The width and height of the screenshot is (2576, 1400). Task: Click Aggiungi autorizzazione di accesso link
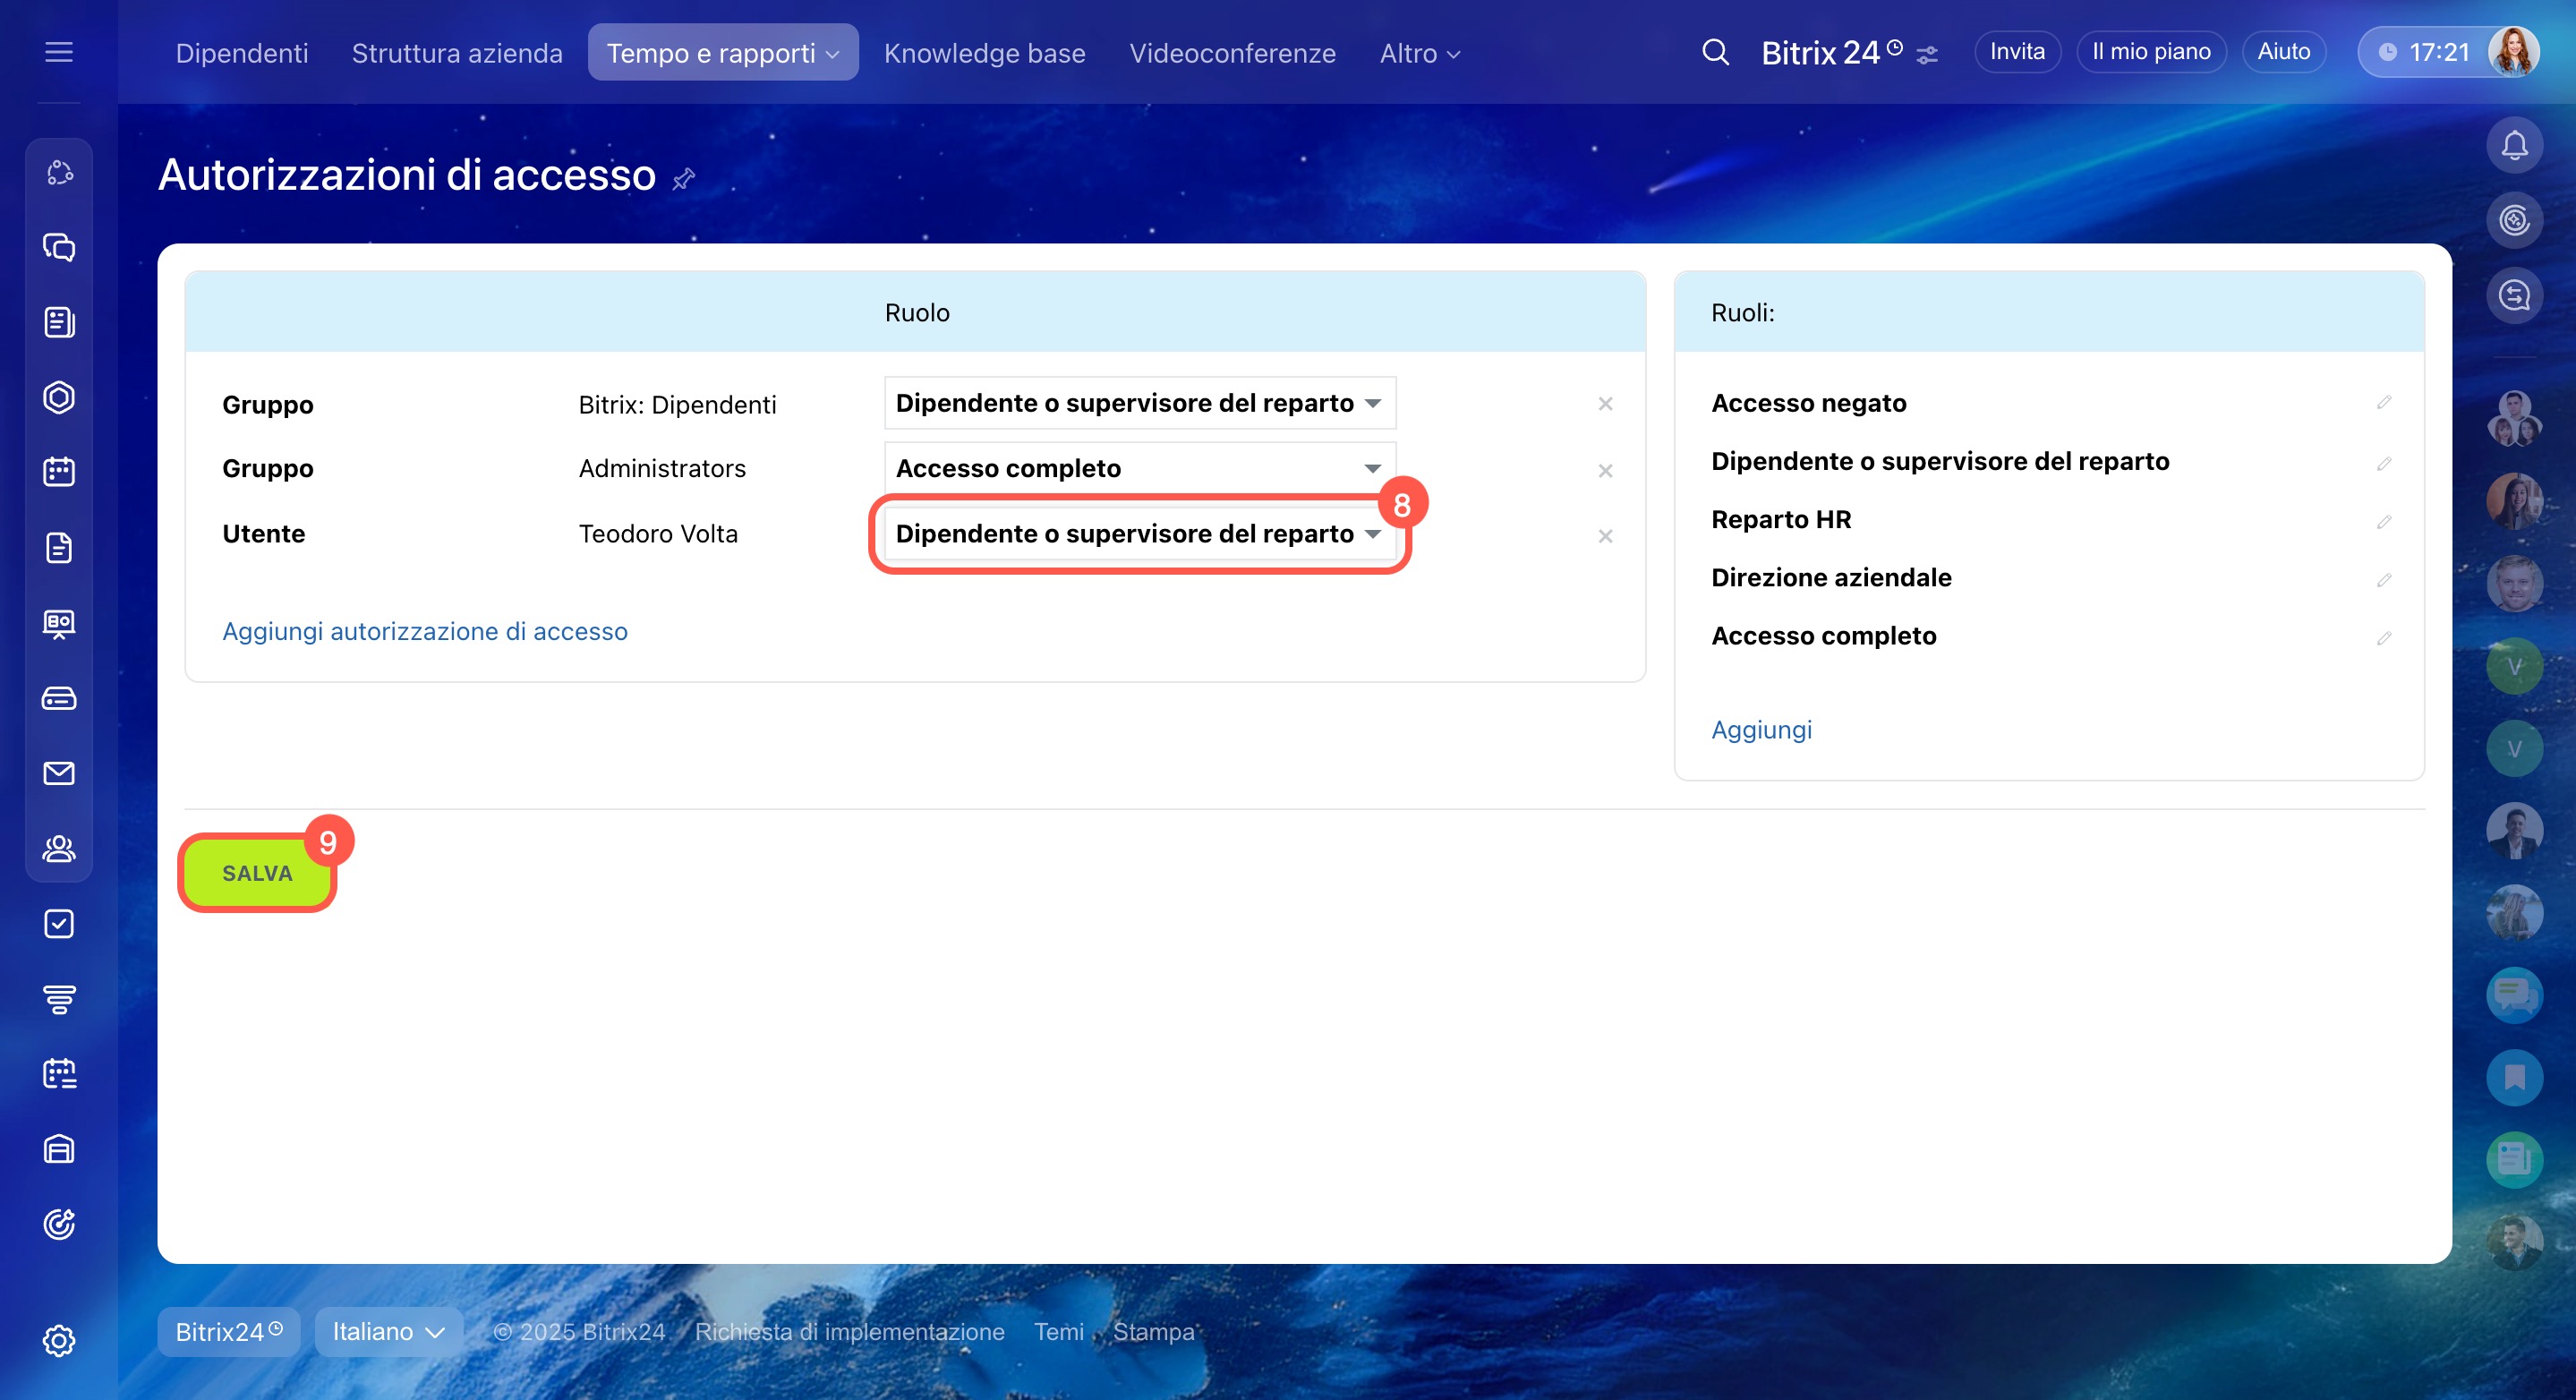point(424,631)
